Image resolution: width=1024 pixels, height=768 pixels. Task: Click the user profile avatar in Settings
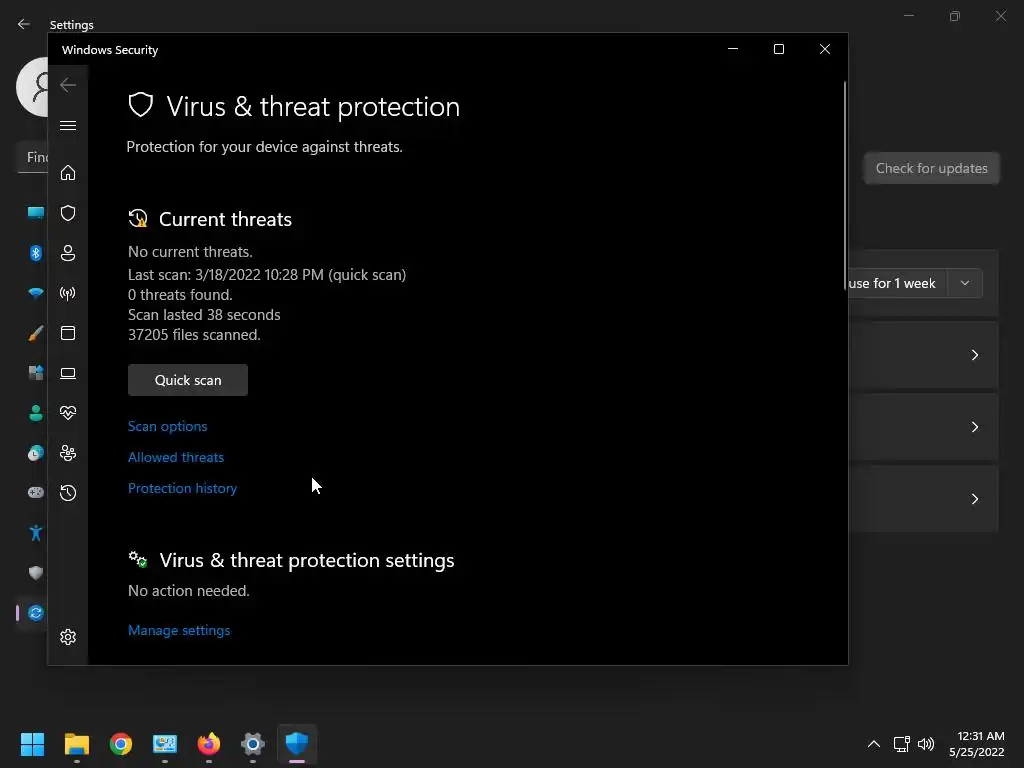tap(32, 86)
